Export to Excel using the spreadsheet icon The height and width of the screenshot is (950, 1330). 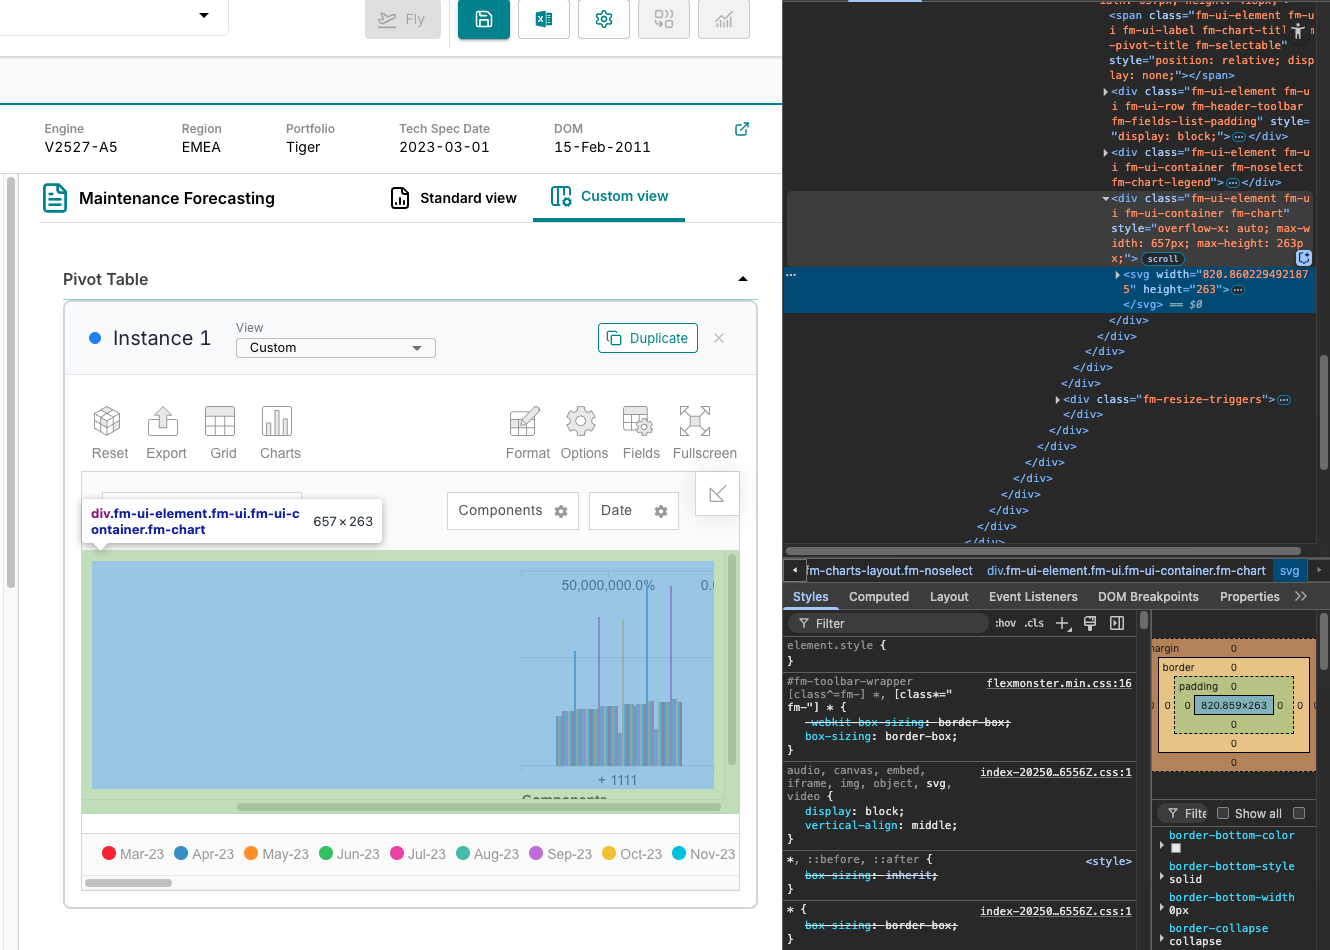pos(544,19)
